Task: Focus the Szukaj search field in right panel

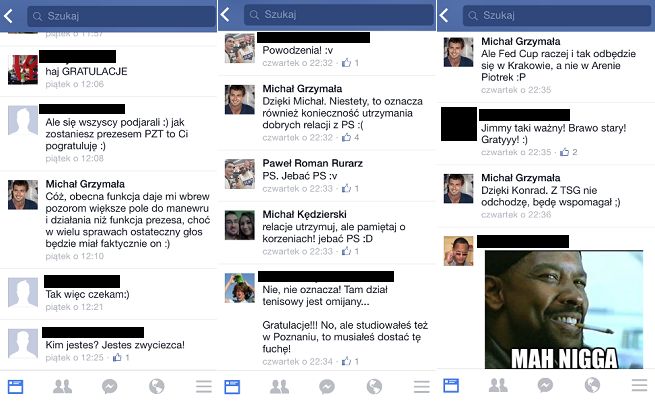Action: click(x=557, y=15)
